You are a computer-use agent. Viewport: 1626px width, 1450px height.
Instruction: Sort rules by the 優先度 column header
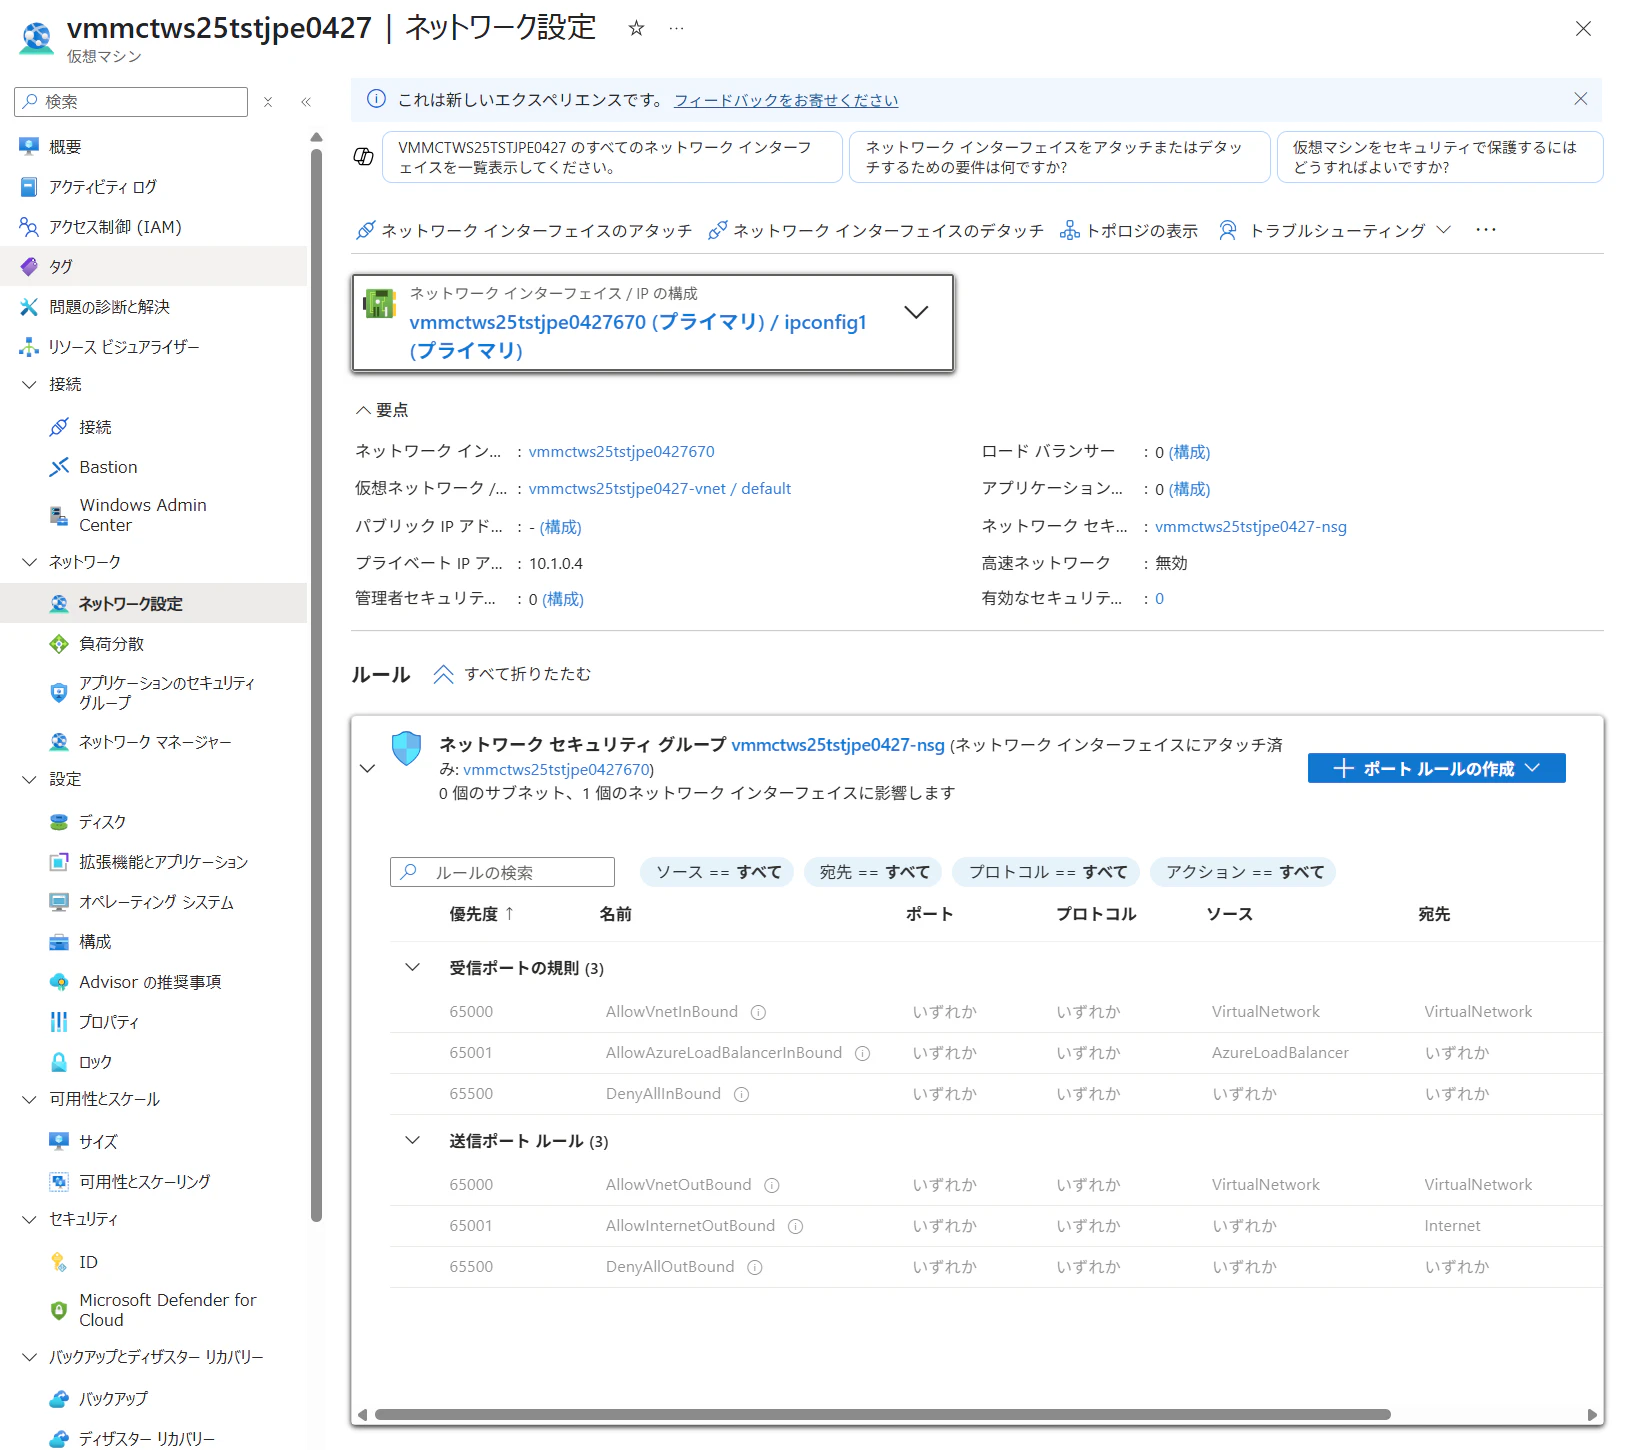(x=482, y=914)
